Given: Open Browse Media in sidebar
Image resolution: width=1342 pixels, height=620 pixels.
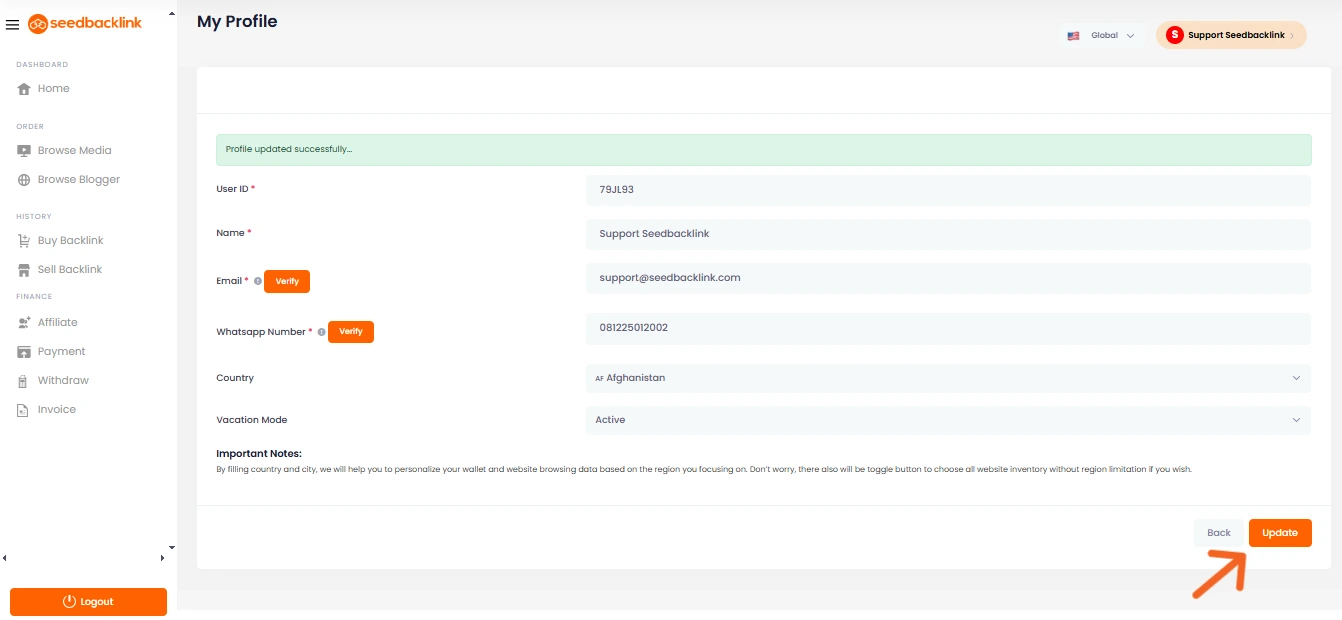Looking at the screenshot, I should (x=74, y=151).
